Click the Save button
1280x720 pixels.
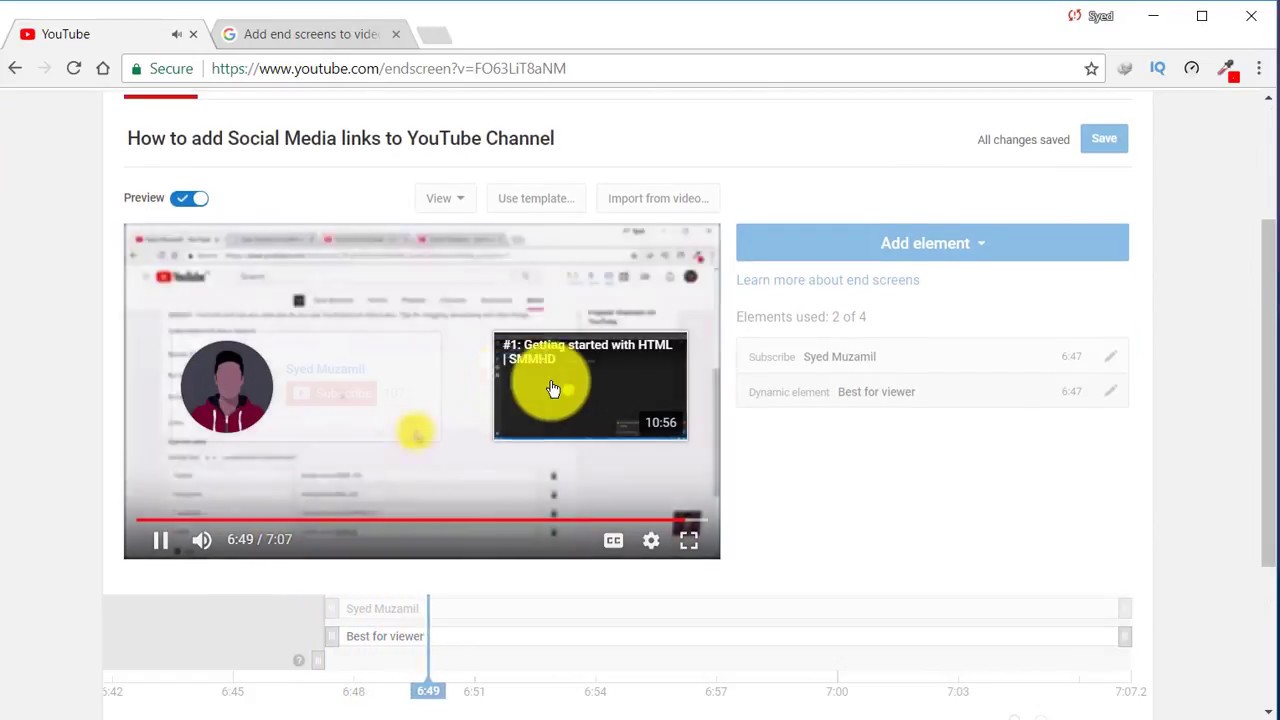(x=1104, y=139)
